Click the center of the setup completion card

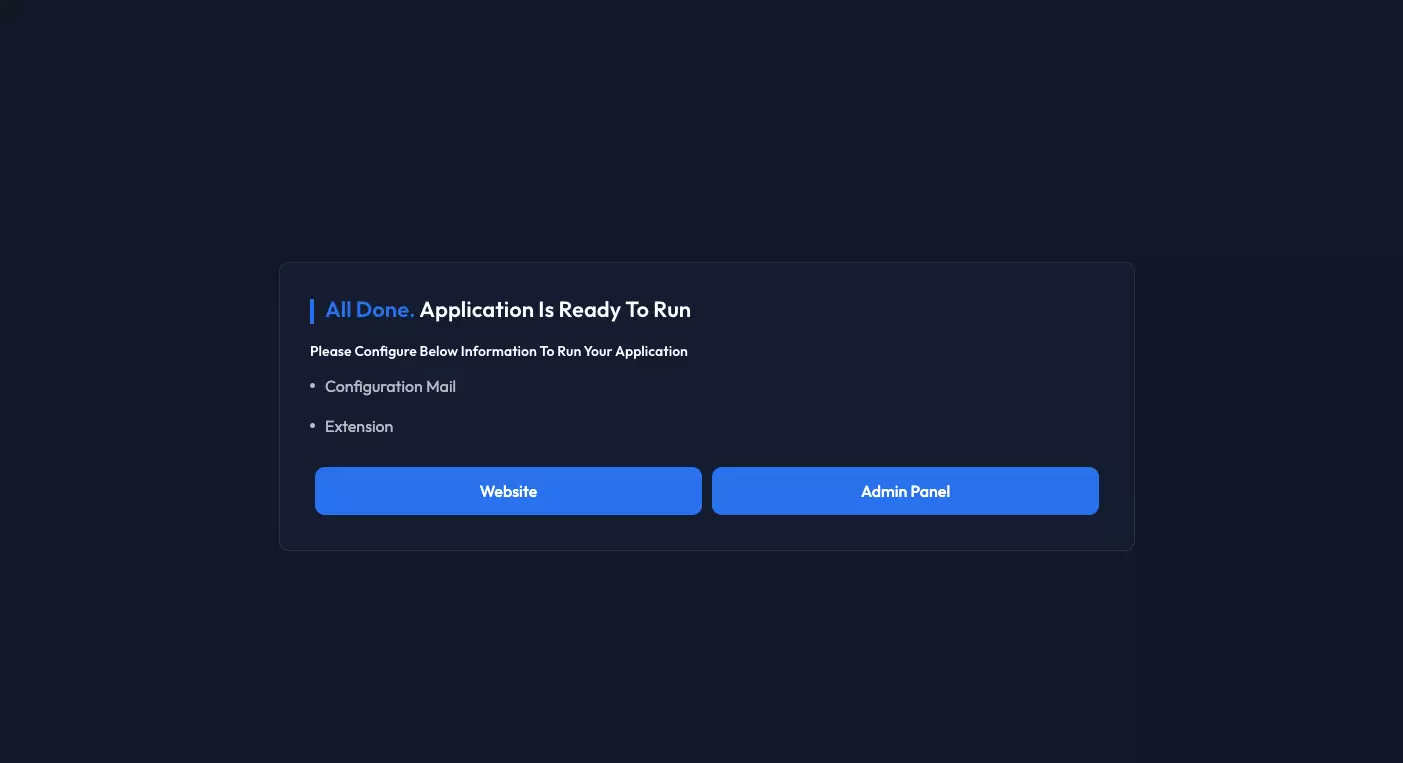click(706, 406)
